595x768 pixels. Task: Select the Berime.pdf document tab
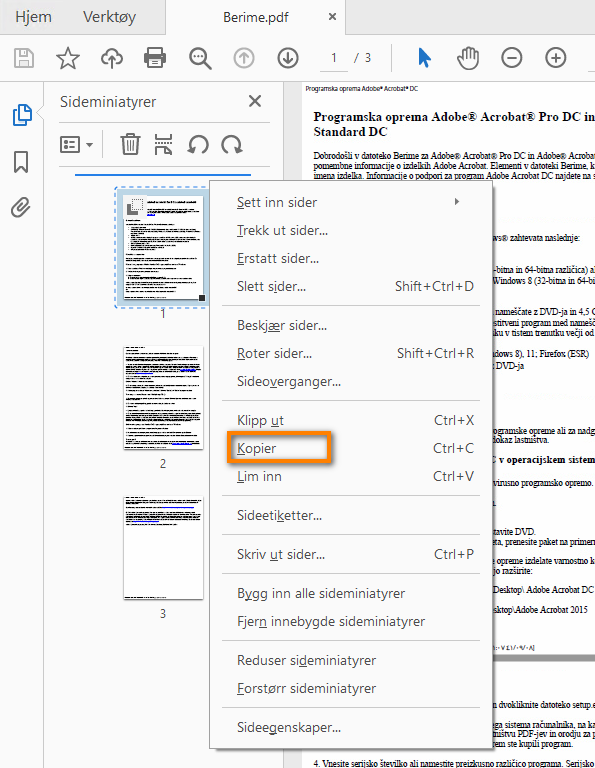(x=256, y=18)
